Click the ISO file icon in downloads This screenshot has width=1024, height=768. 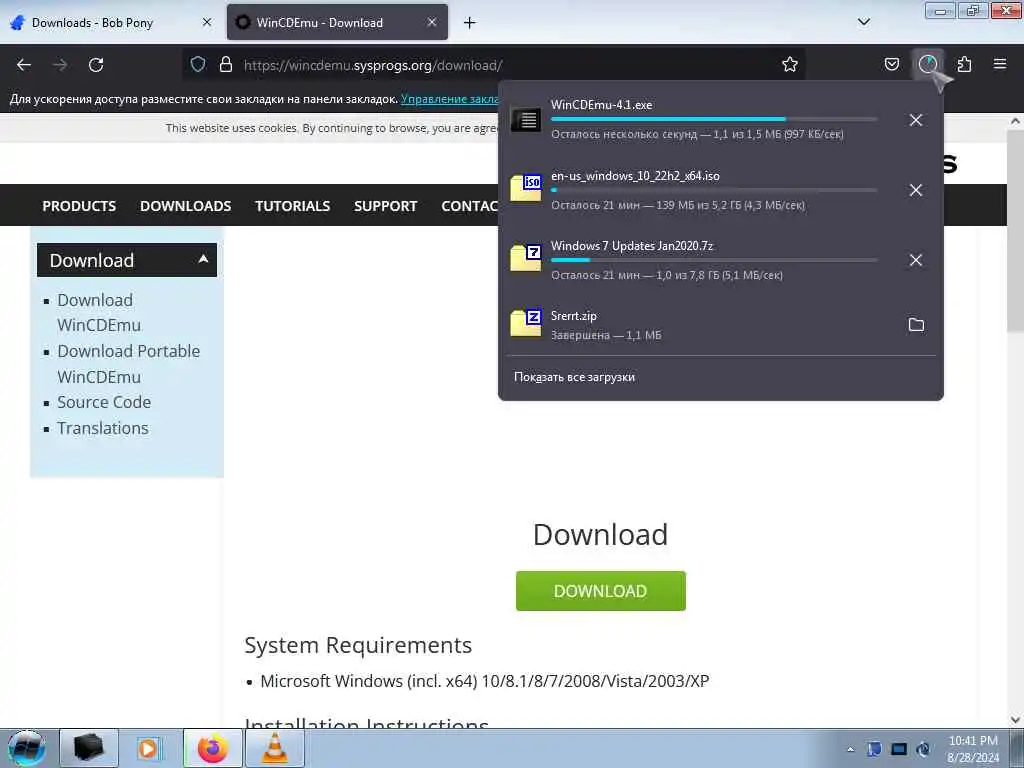click(526, 189)
